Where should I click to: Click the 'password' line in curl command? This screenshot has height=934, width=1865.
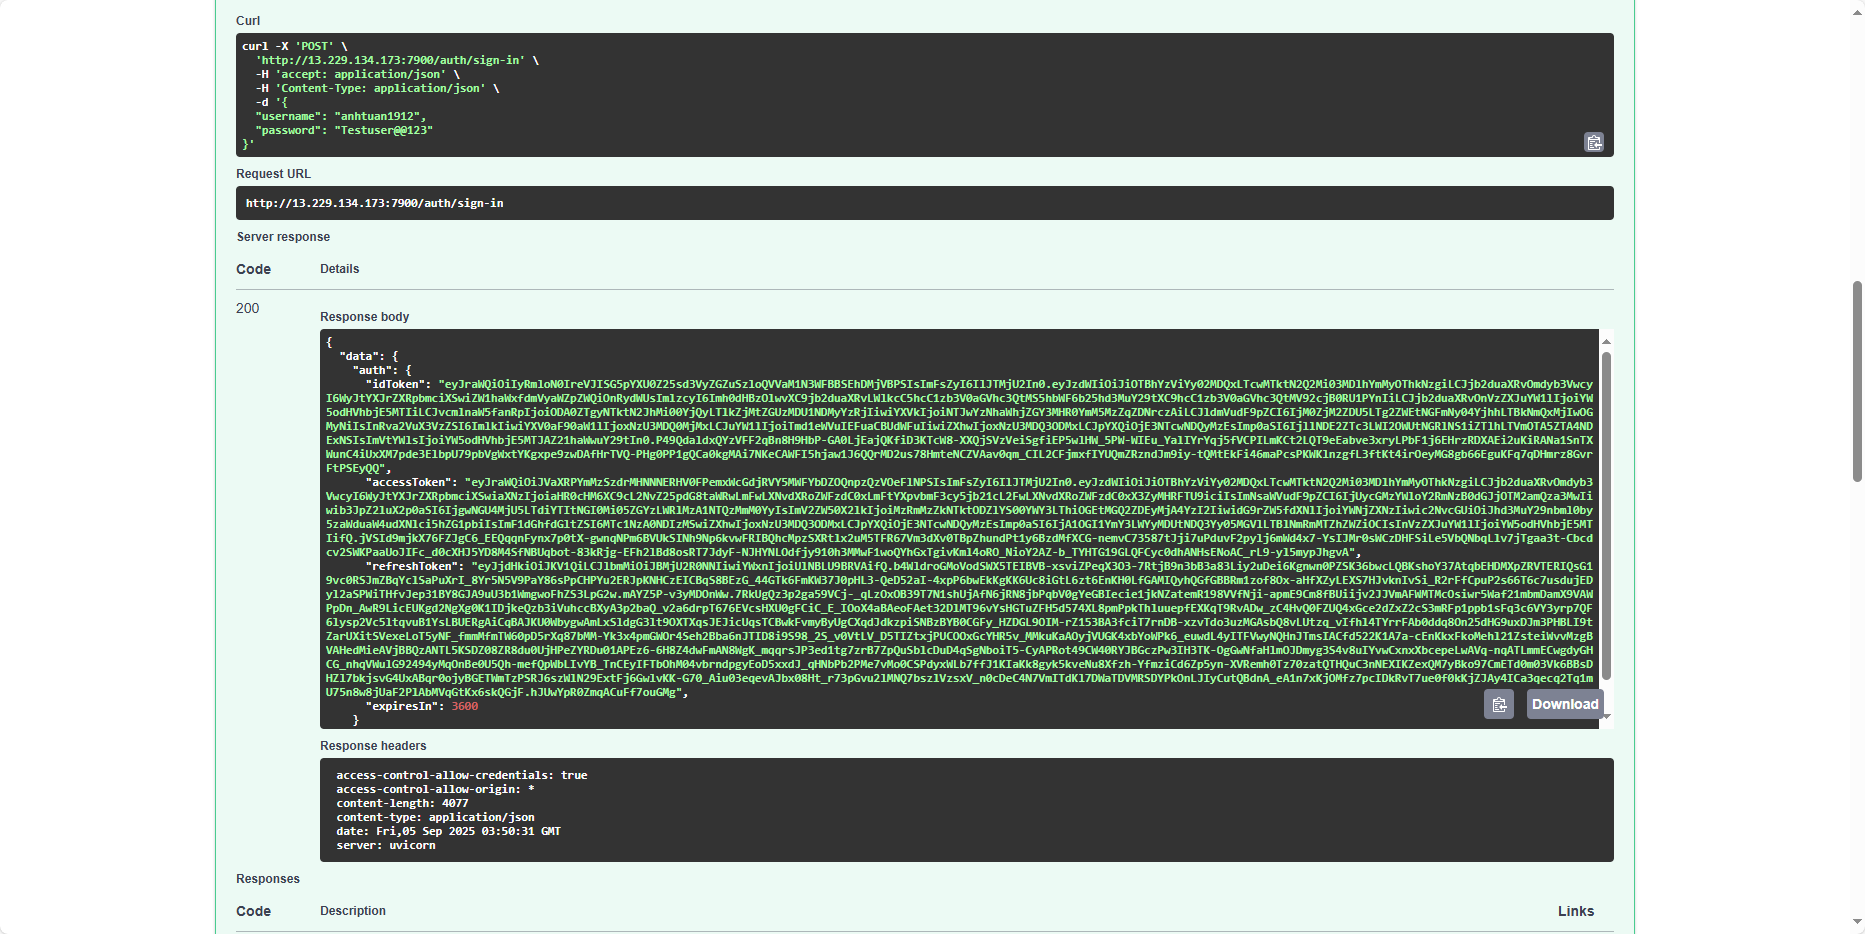(344, 130)
